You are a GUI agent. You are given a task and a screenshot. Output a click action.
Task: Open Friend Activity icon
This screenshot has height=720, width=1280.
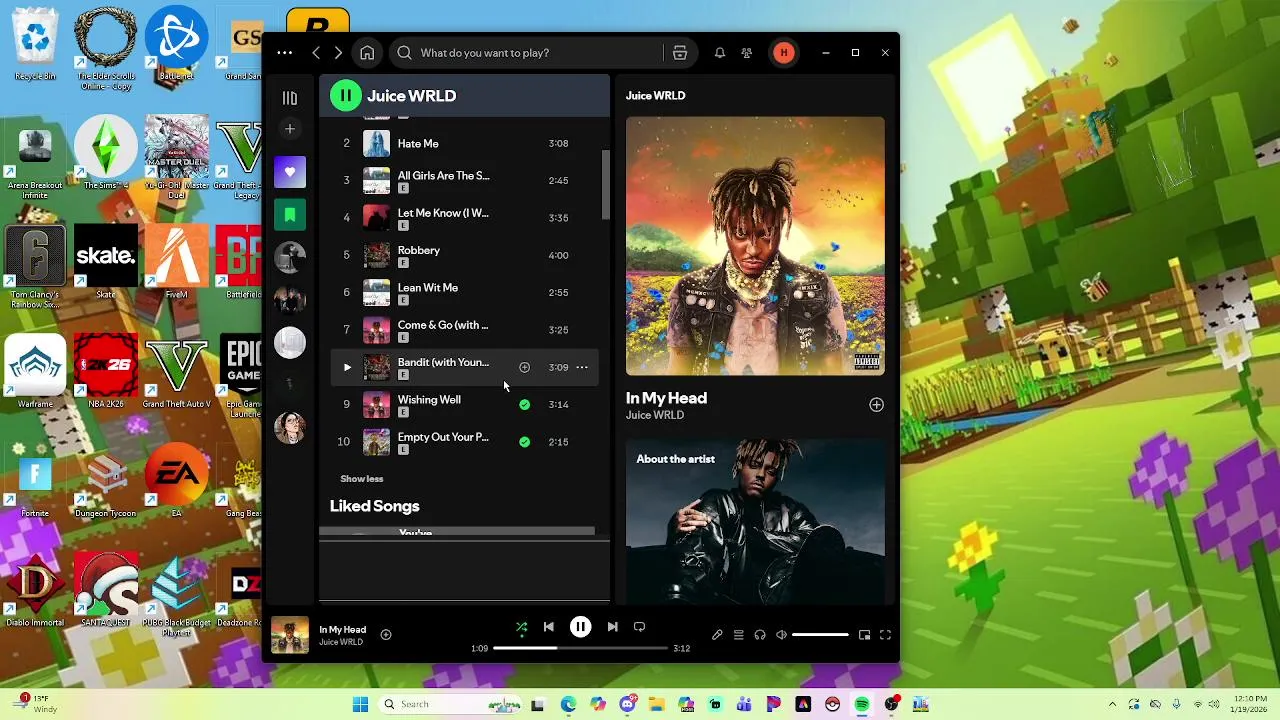pos(746,53)
